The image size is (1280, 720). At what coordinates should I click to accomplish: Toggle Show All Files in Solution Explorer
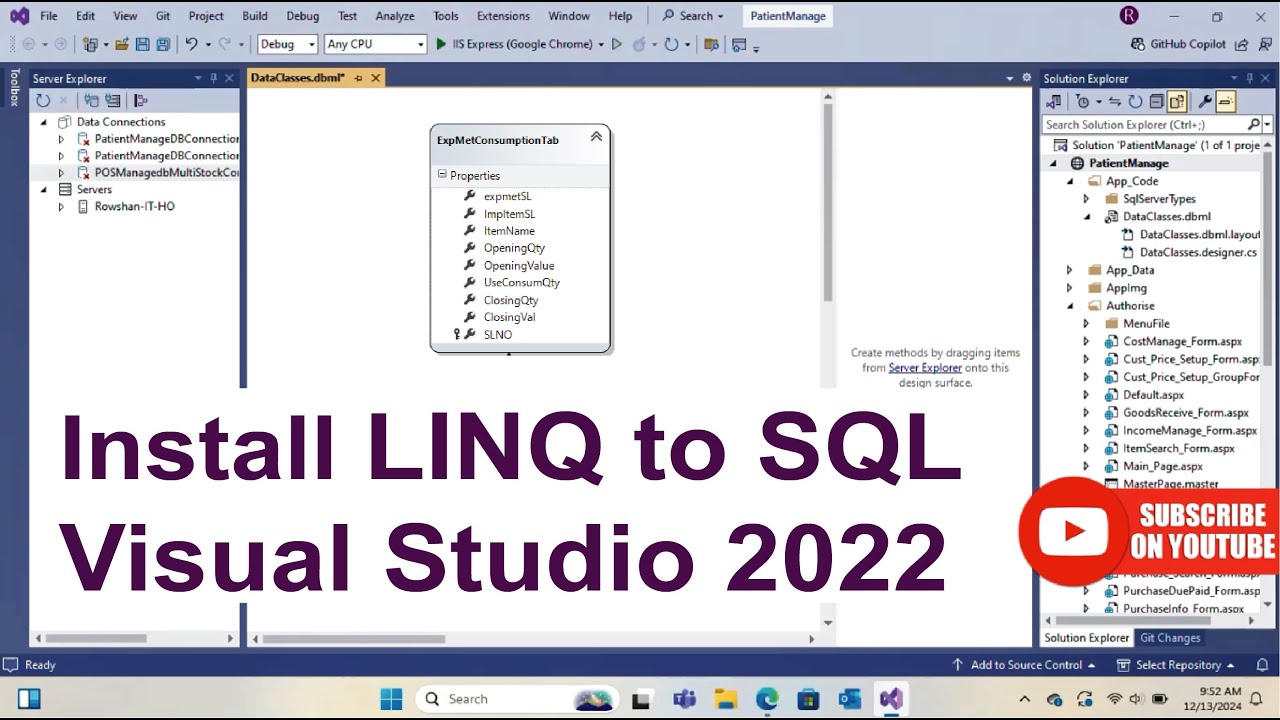(x=1177, y=101)
